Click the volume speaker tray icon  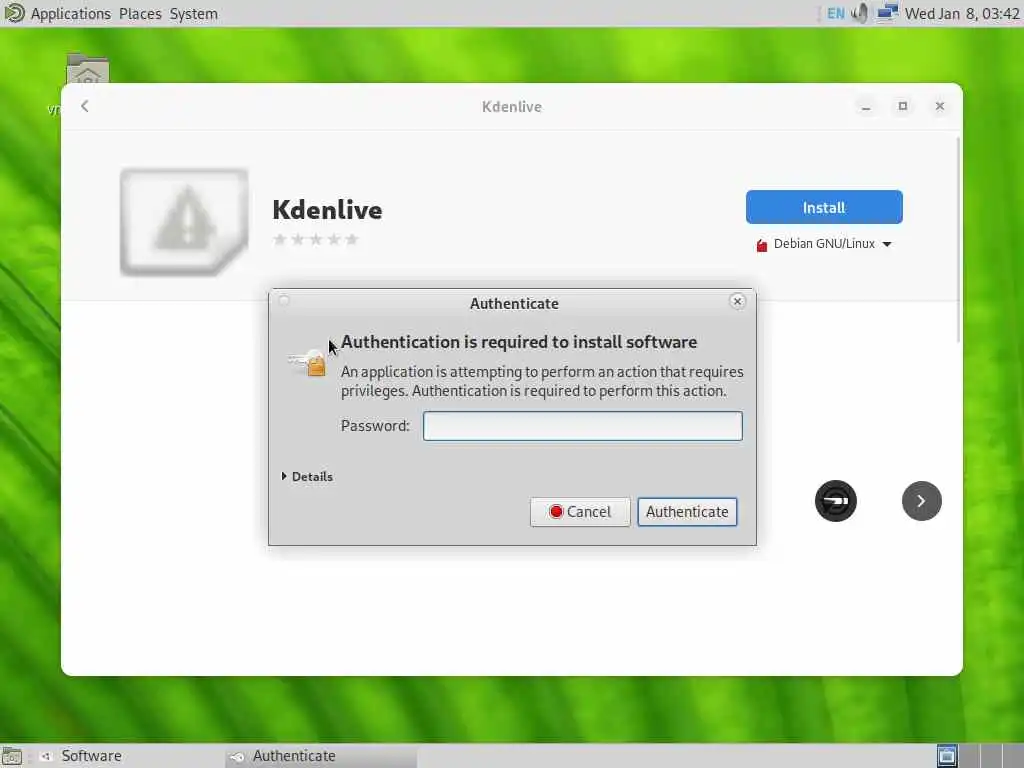click(861, 13)
